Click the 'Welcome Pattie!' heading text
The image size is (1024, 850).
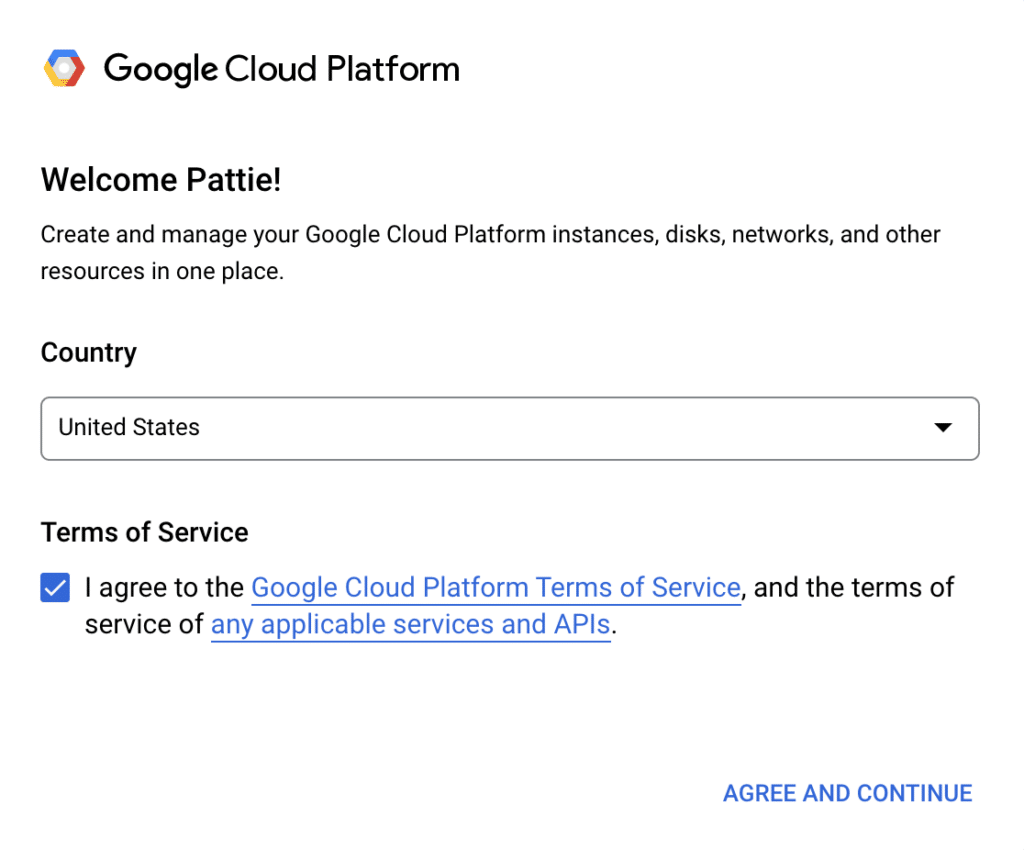(x=160, y=180)
